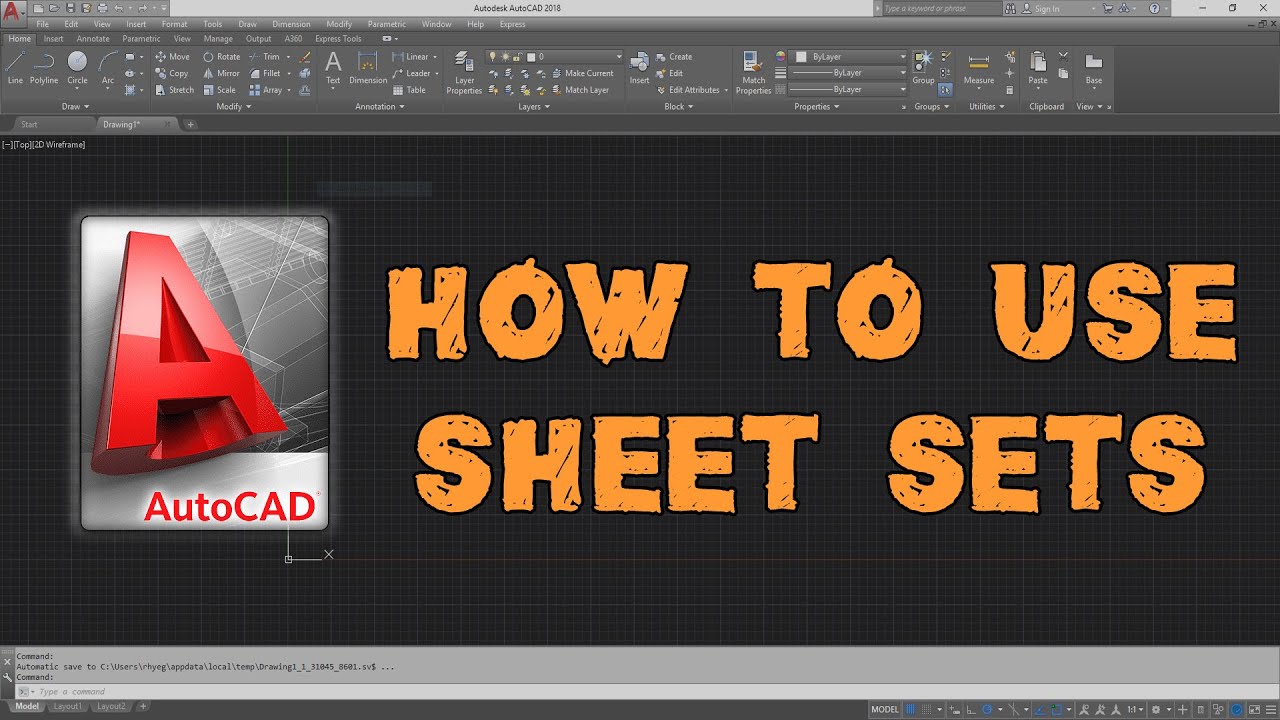Open the linetype ByLayer dropdown
The height and width of the screenshot is (720, 1280).
(x=847, y=89)
